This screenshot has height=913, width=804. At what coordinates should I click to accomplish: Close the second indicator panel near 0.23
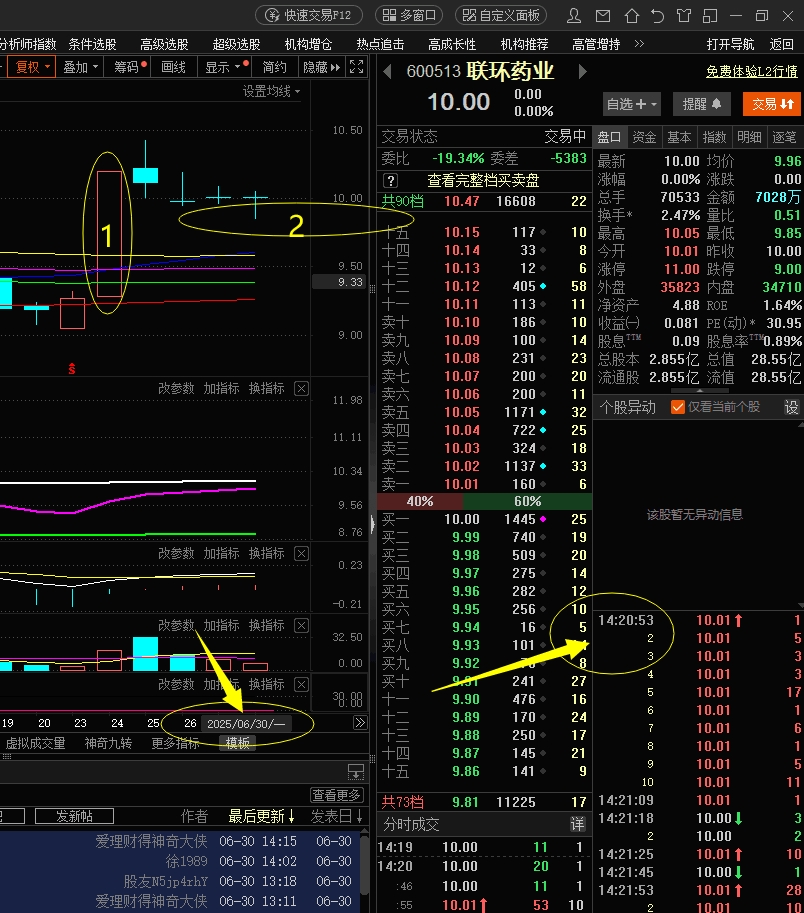[301, 553]
